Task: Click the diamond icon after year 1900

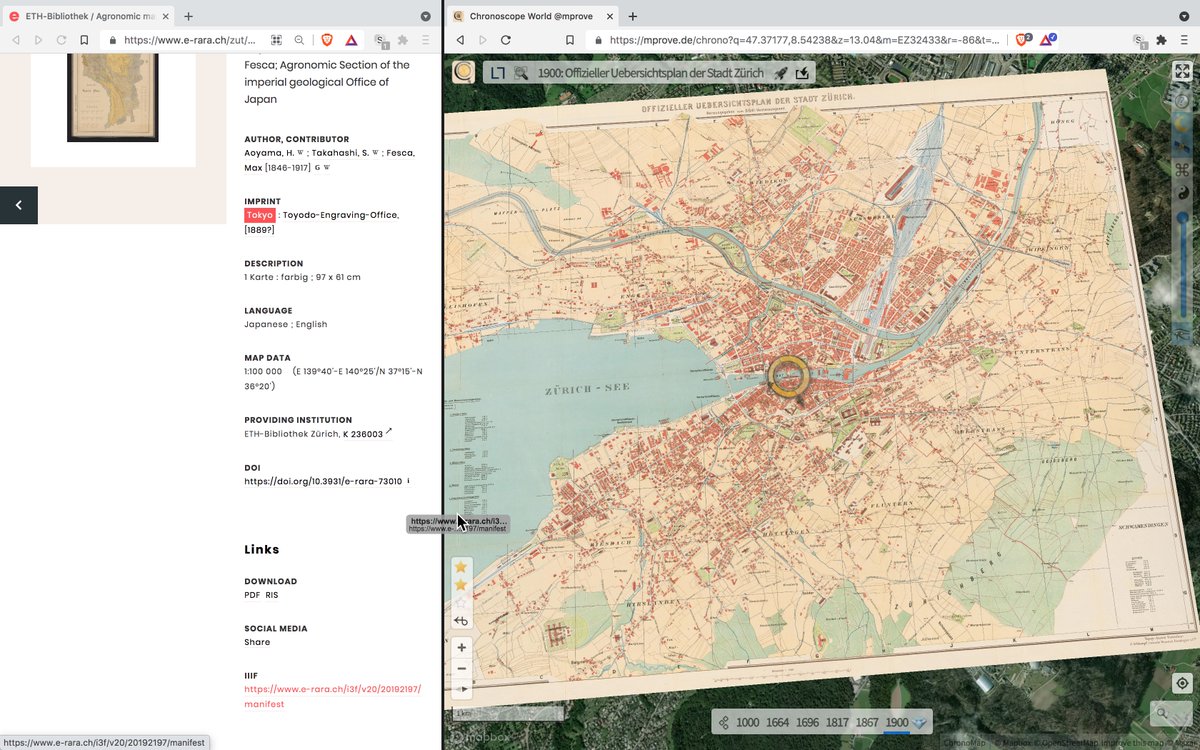Action: [x=920, y=722]
